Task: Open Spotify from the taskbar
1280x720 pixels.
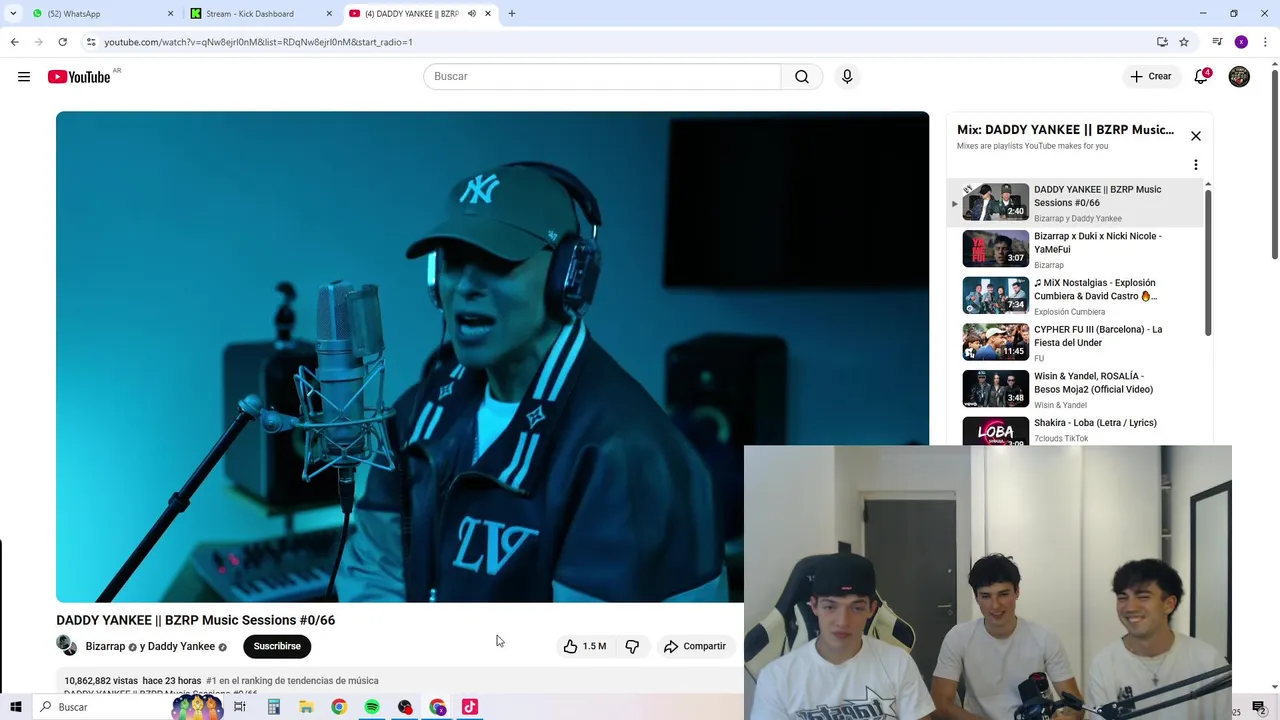Action: (x=372, y=707)
